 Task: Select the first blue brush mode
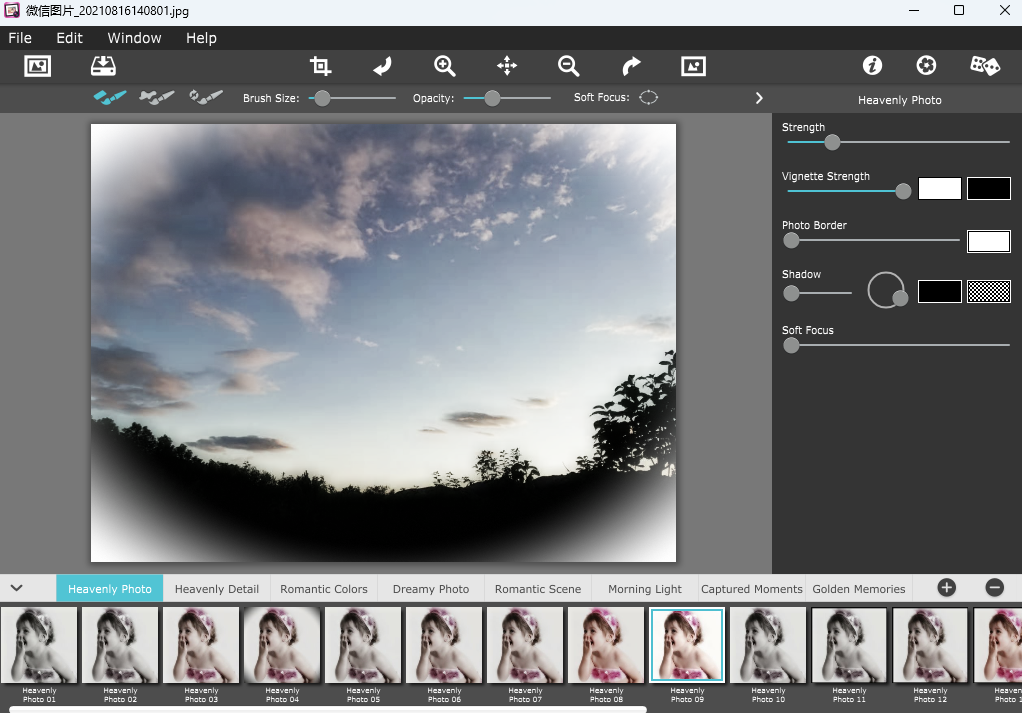pos(110,98)
